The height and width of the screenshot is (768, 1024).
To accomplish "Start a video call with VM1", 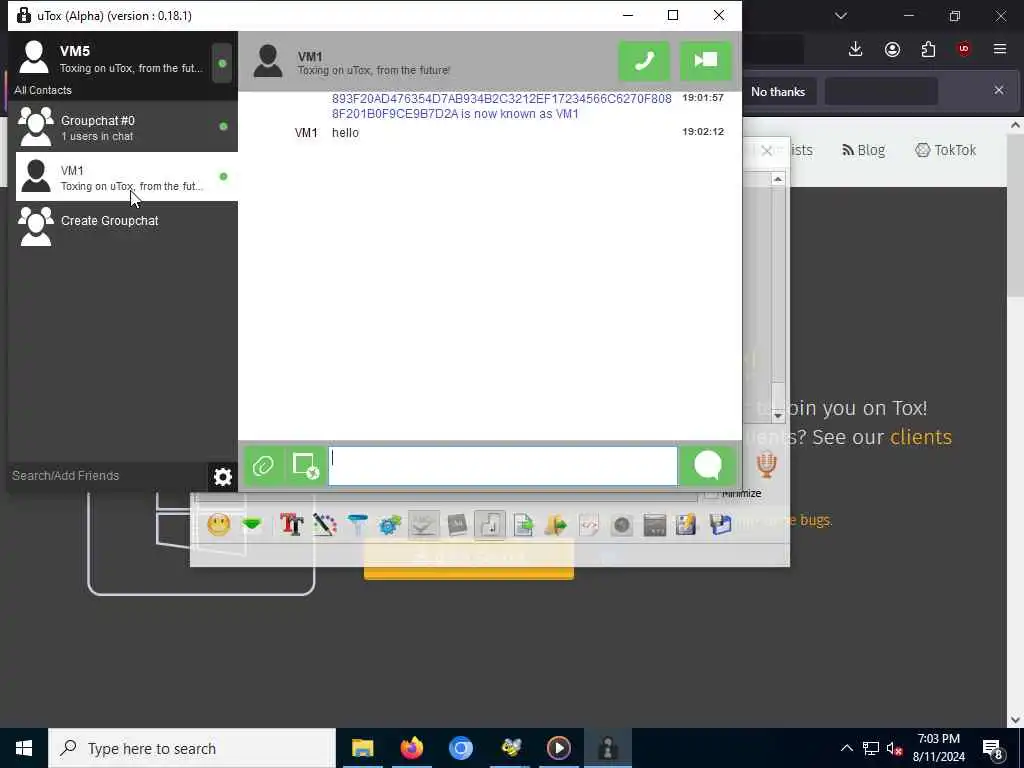I will click(705, 61).
